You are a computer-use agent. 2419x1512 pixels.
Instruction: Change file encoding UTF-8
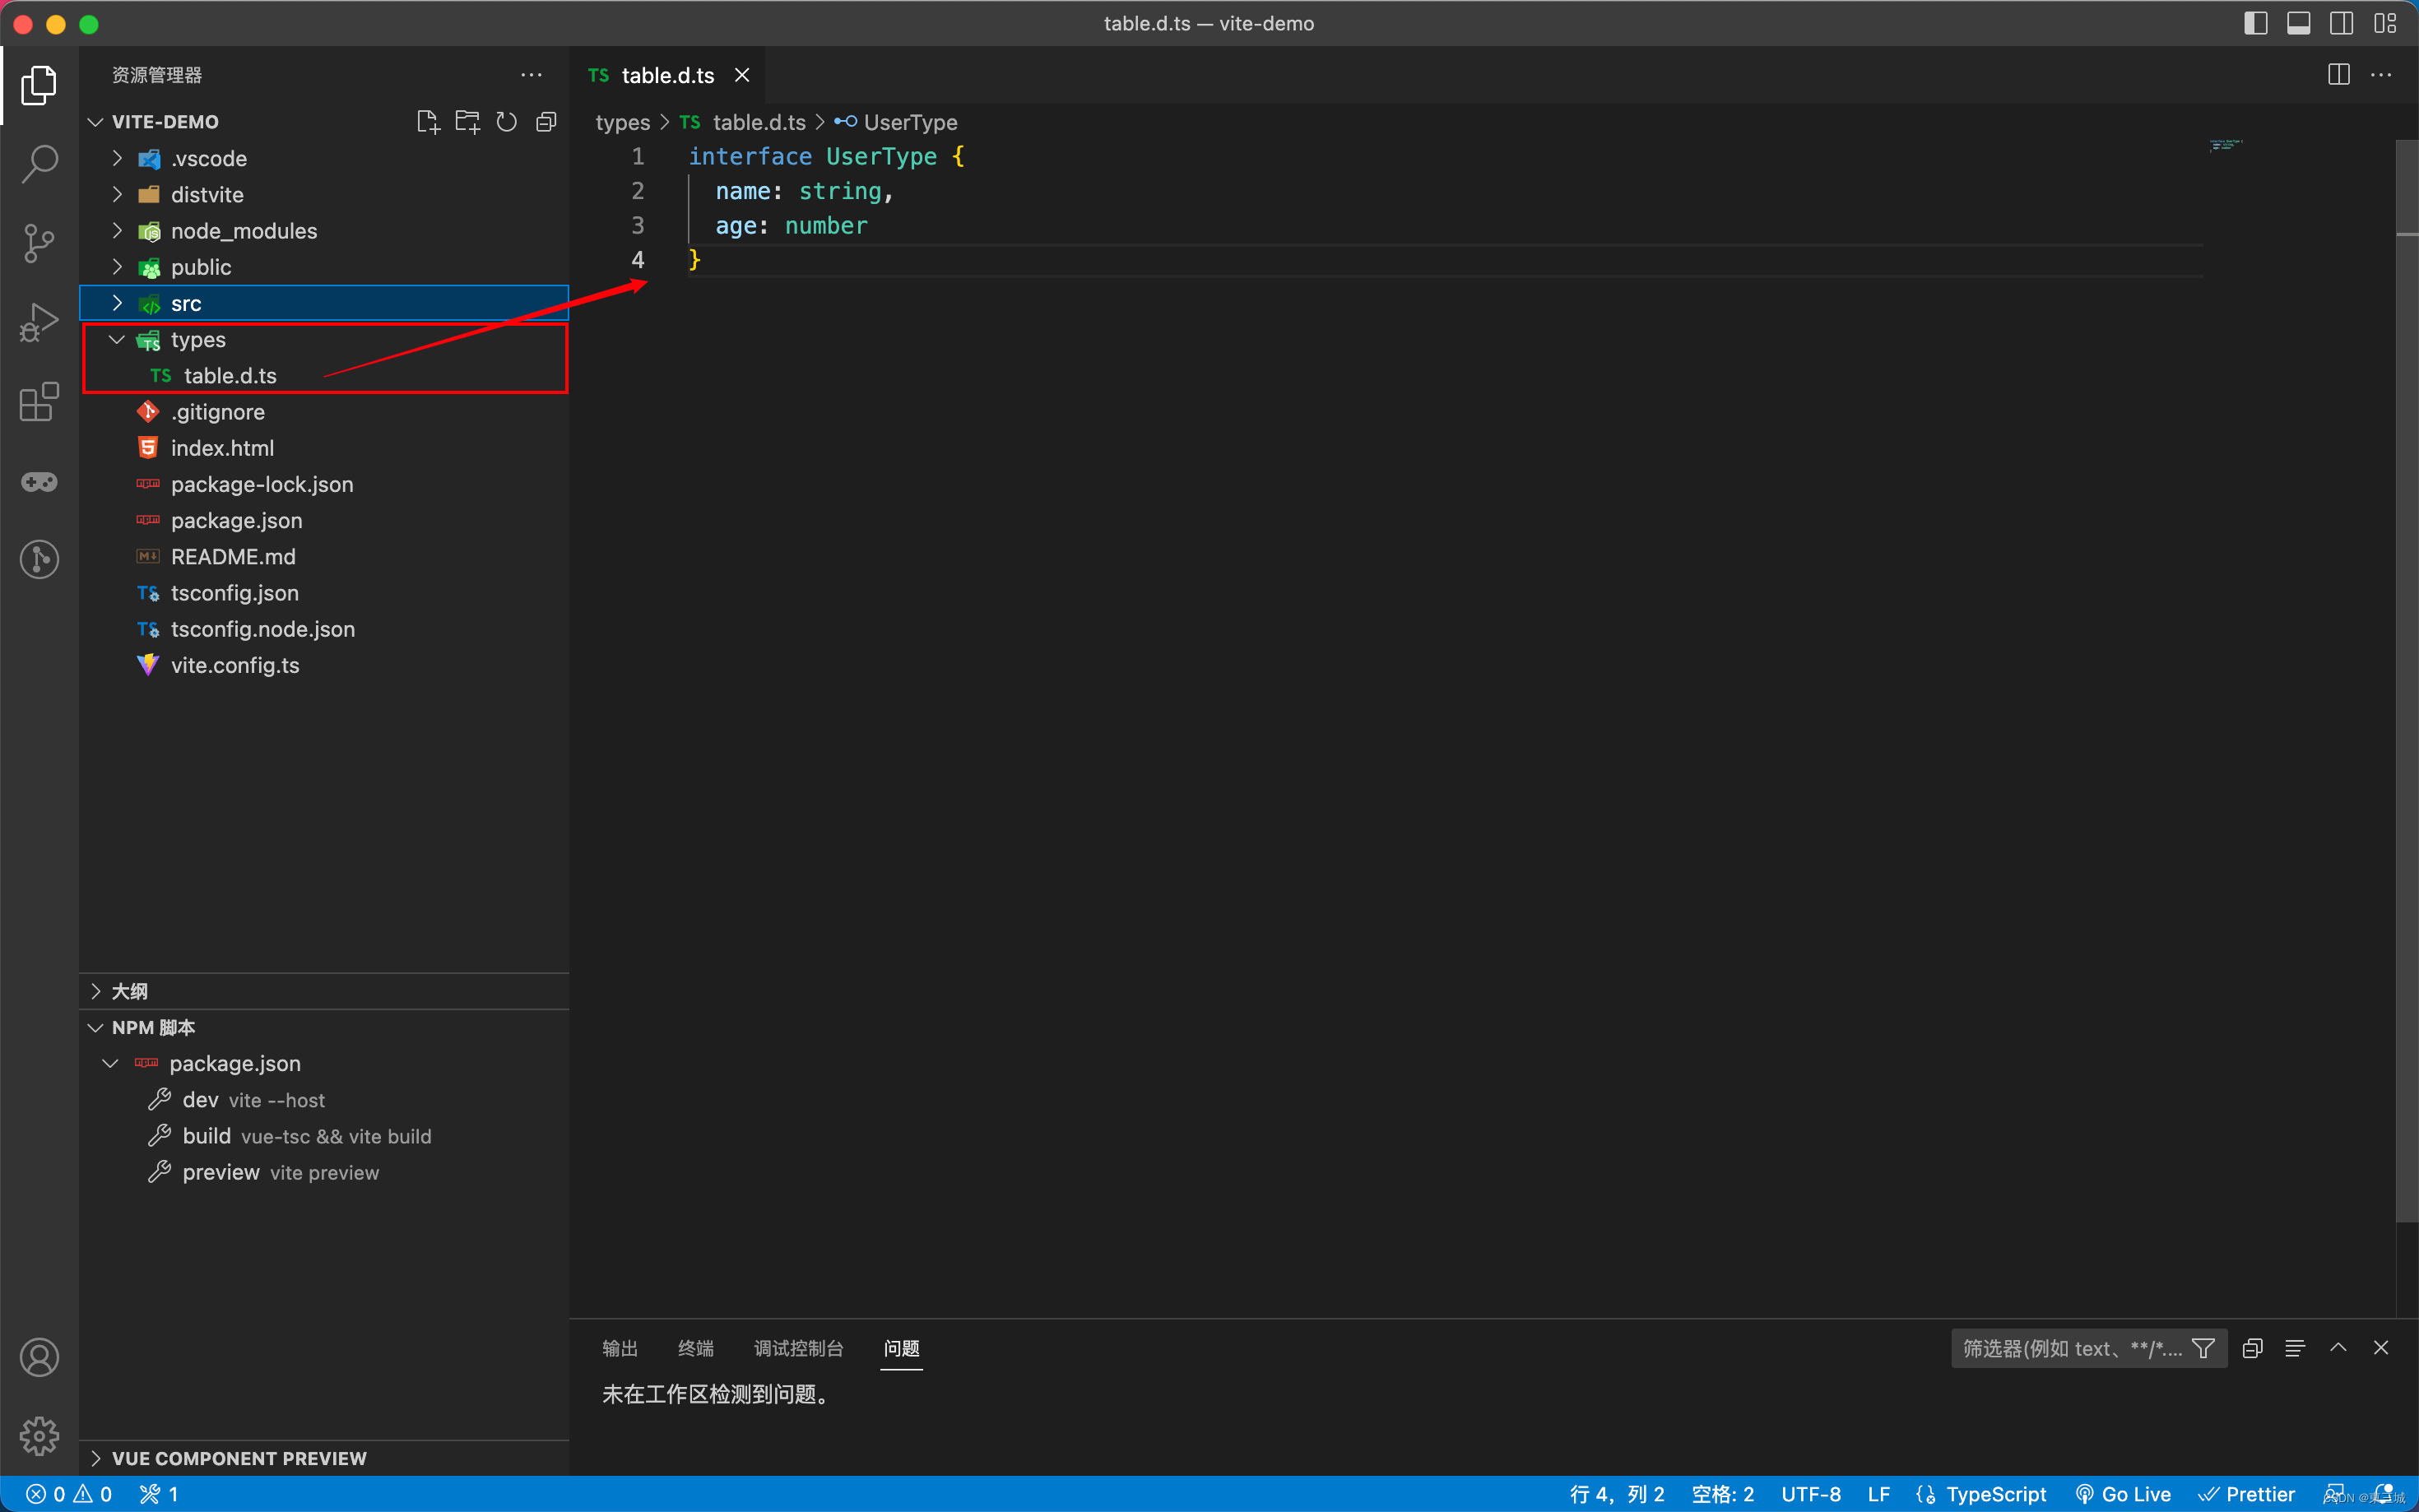1811,1494
